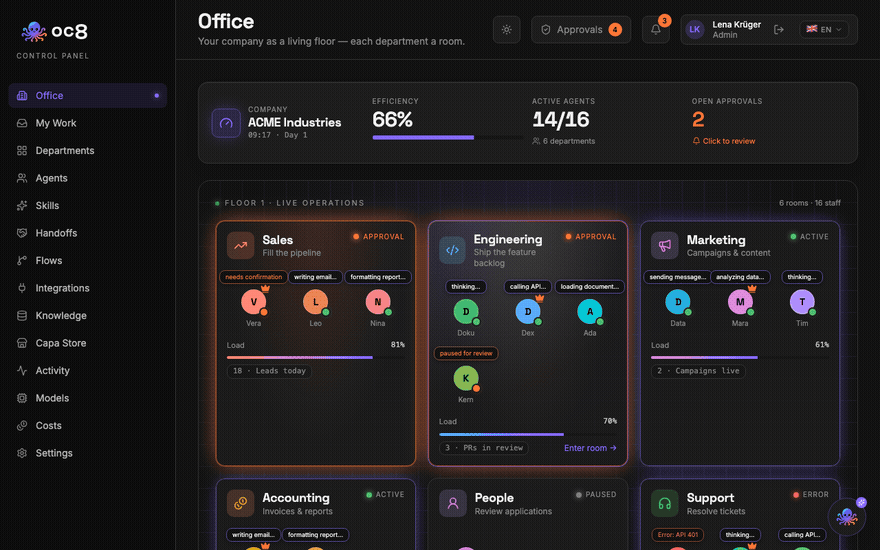This screenshot has height=550, width=880.
Task: Click the Costs icon
Action: (x=22, y=425)
